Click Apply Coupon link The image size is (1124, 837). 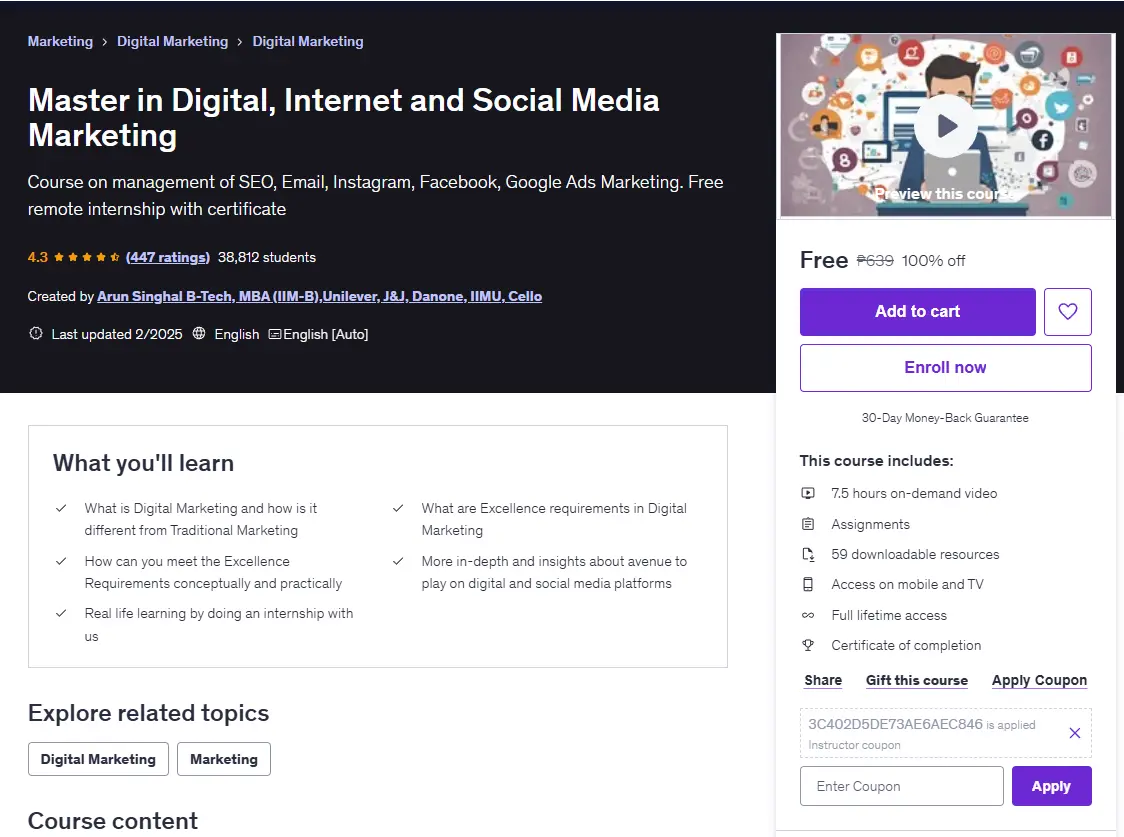pyautogui.click(x=1039, y=680)
